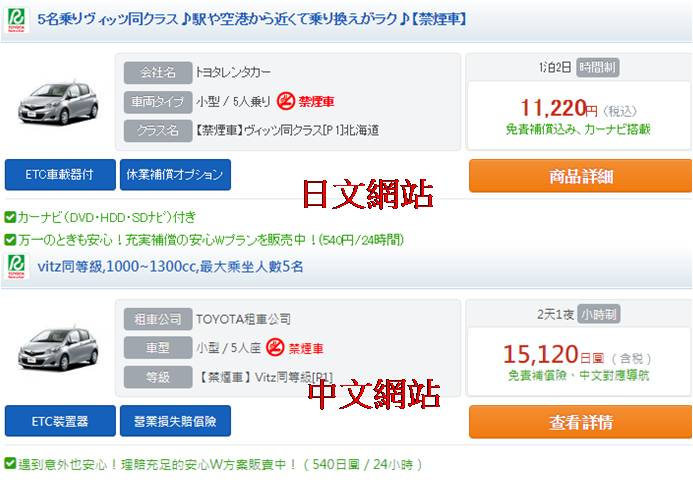Screen dimensions: 693x482
Task: Click green check icon beside カーナビ付き
Action: [x=10, y=217]
